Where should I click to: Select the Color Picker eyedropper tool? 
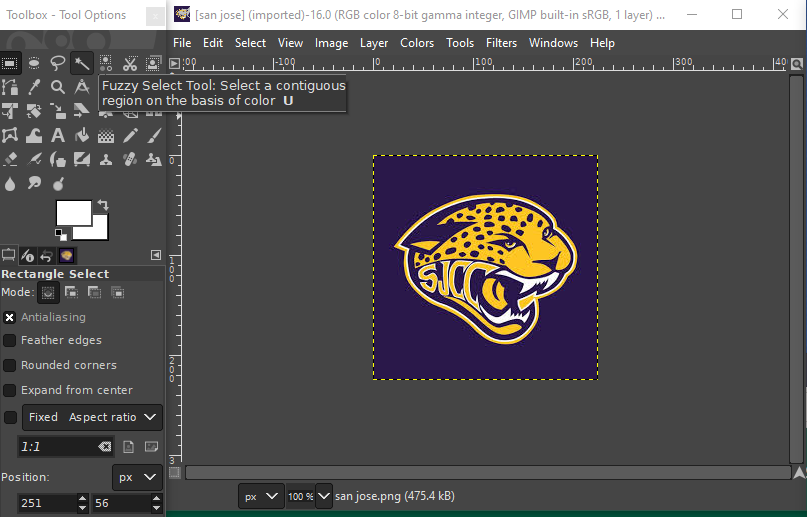pyautogui.click(x=34, y=87)
